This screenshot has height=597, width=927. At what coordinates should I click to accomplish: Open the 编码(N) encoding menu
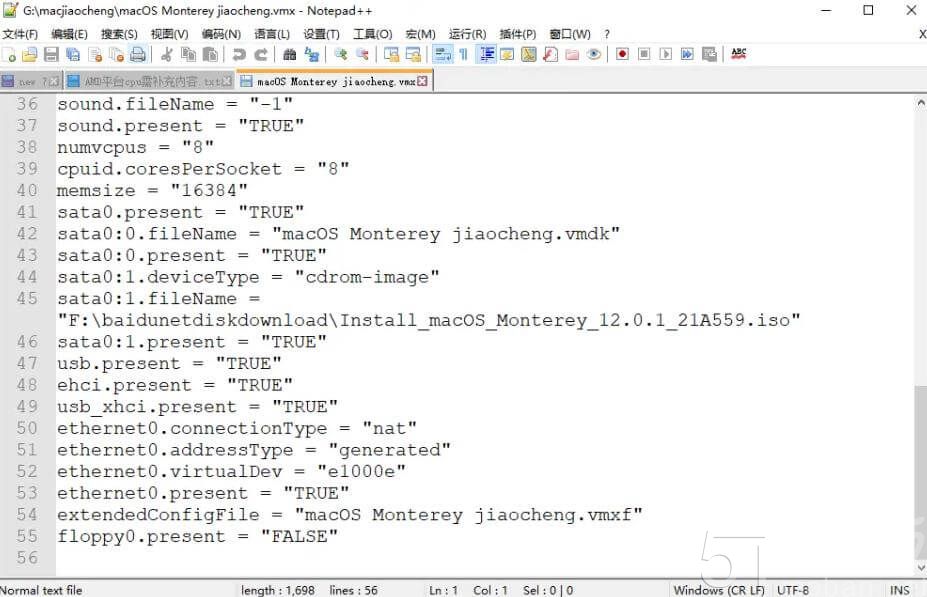coord(224,33)
